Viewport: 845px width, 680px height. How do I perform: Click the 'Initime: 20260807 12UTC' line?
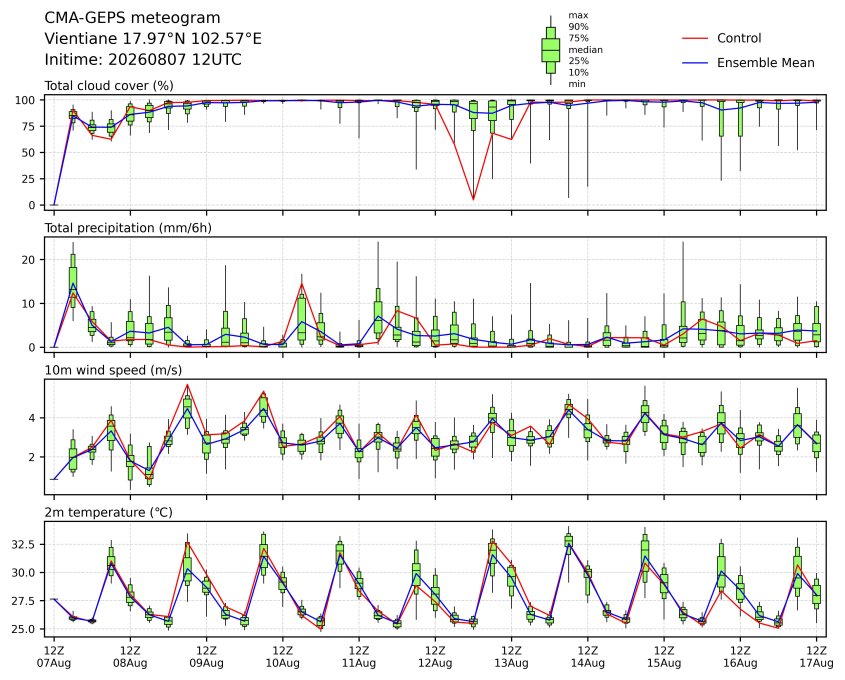point(143,59)
